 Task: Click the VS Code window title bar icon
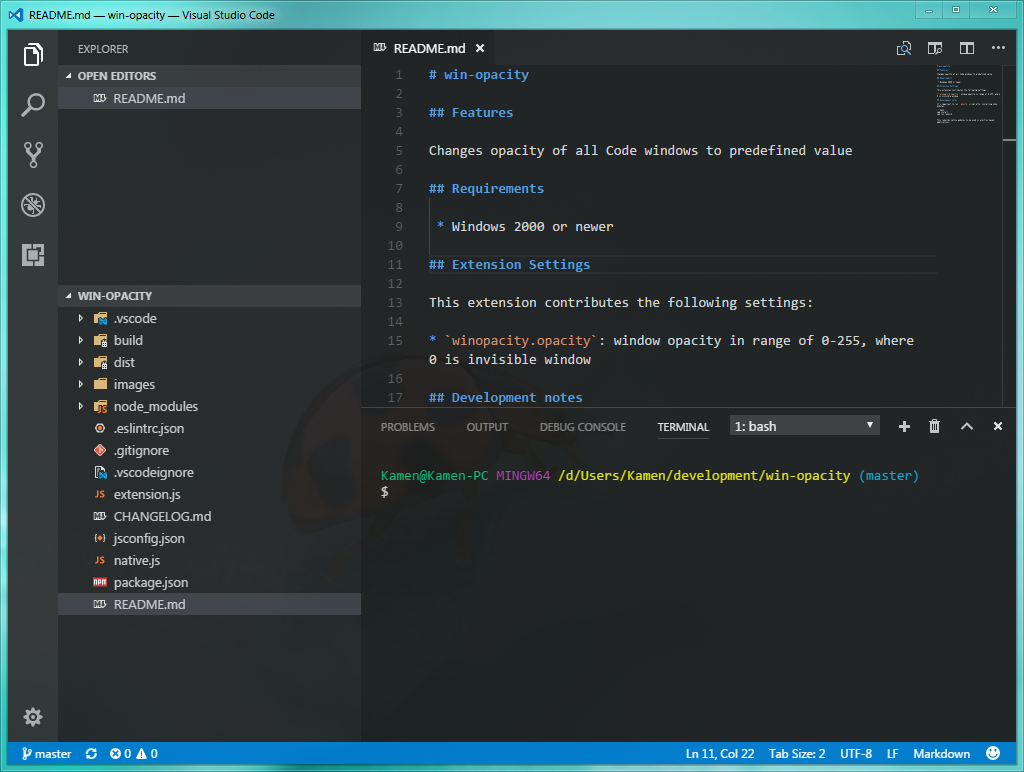pos(16,14)
